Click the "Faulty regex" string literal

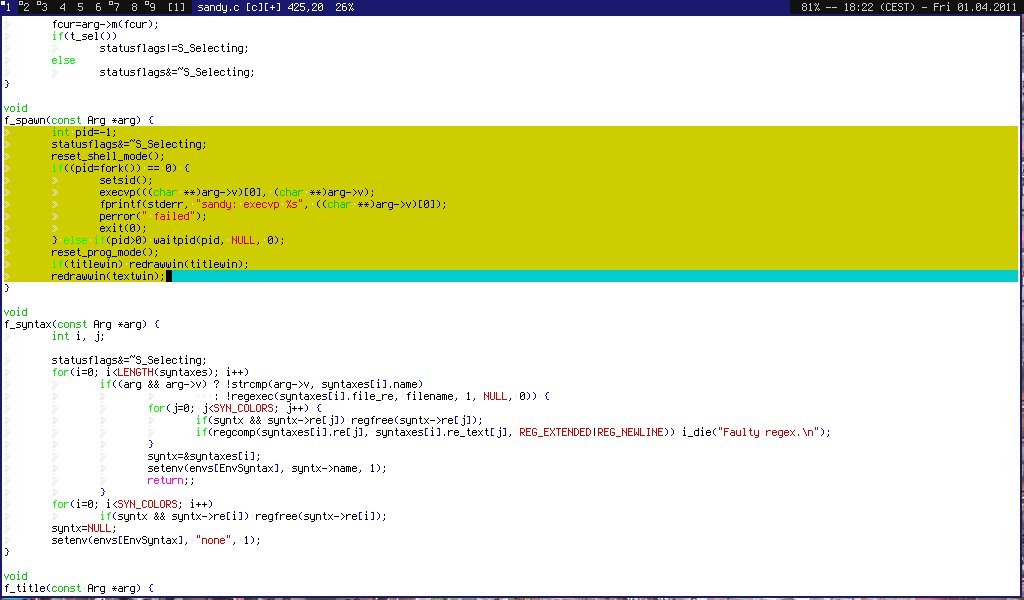click(x=782, y=432)
